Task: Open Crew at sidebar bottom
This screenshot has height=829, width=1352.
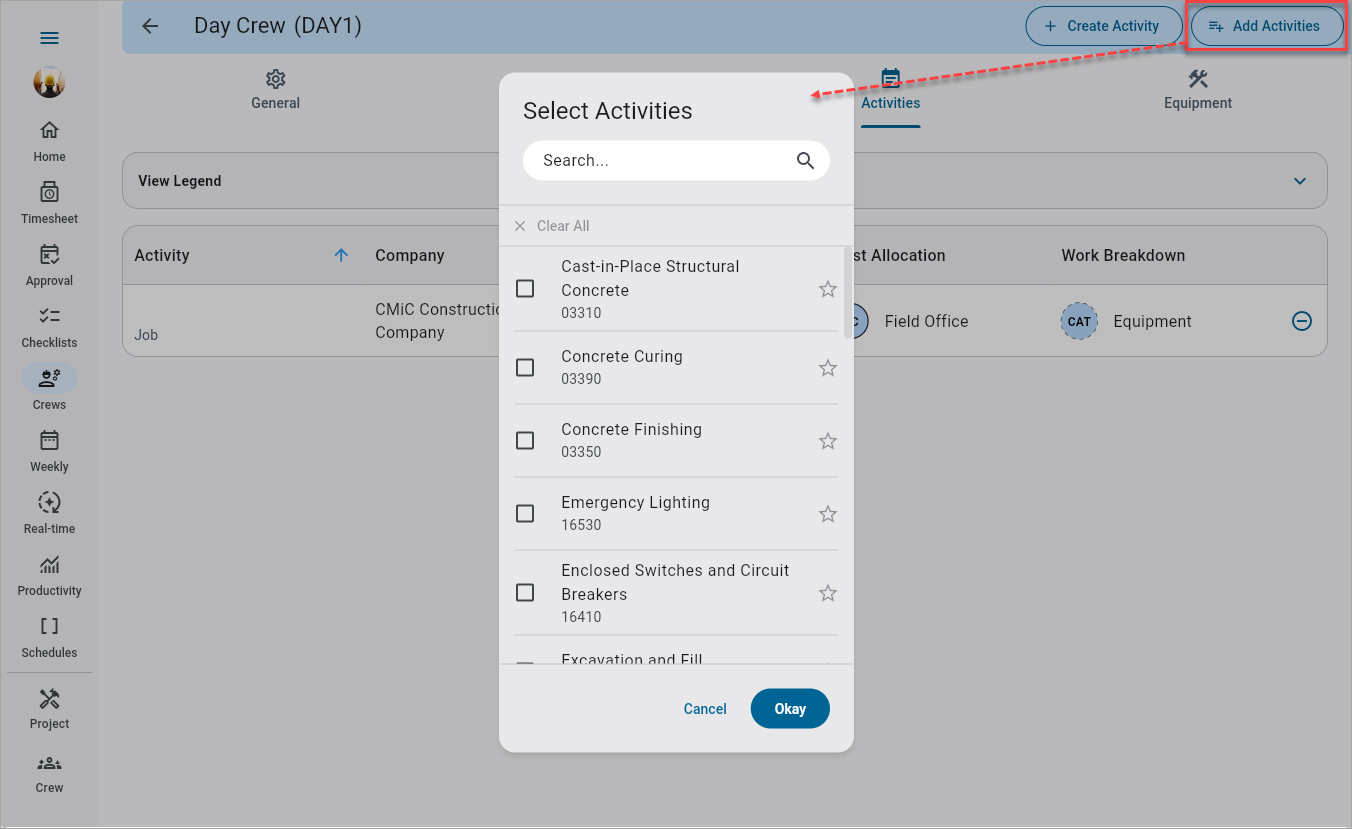Action: (49, 773)
